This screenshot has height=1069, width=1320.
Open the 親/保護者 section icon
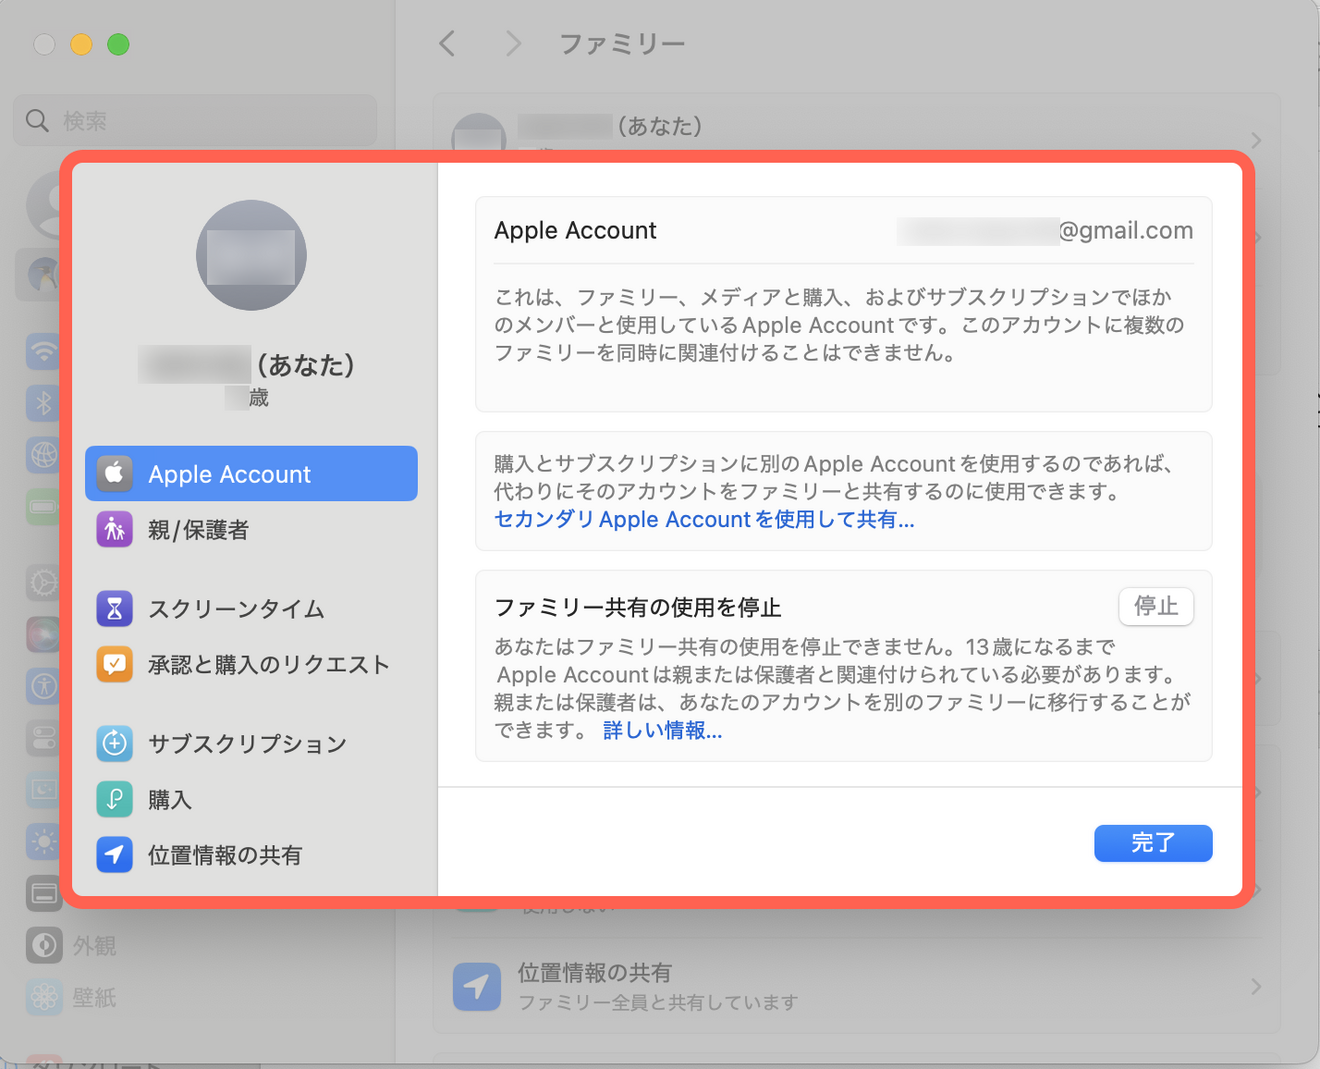114,529
